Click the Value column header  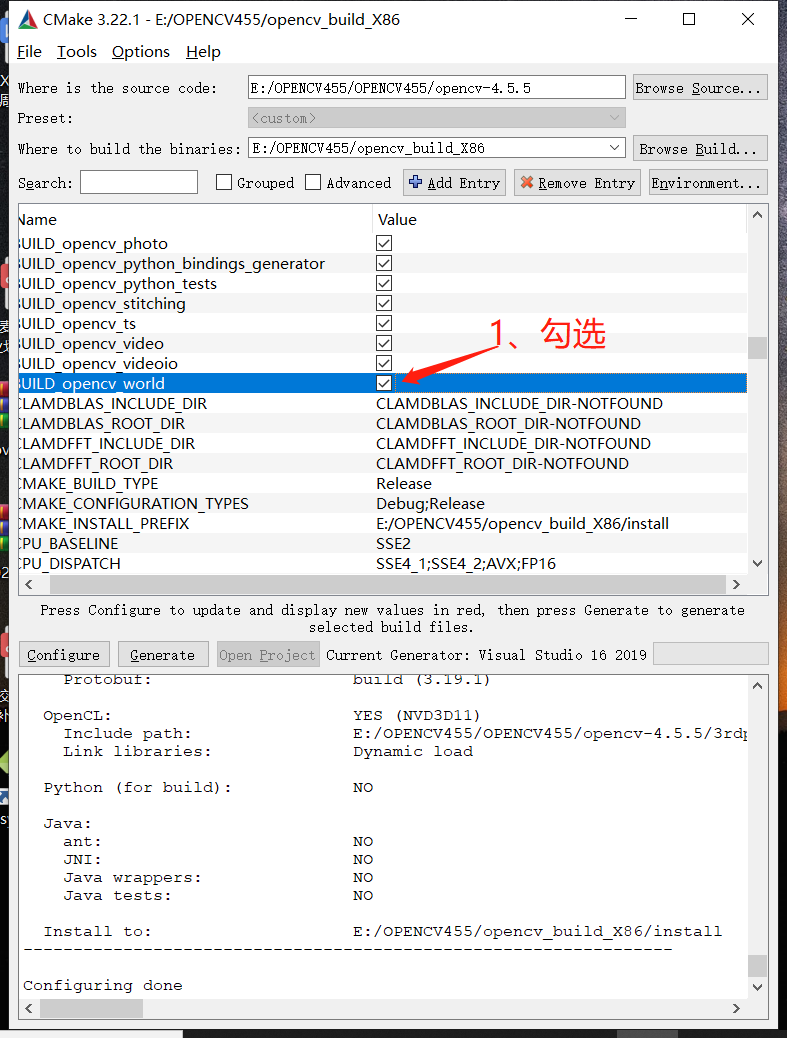click(560, 220)
